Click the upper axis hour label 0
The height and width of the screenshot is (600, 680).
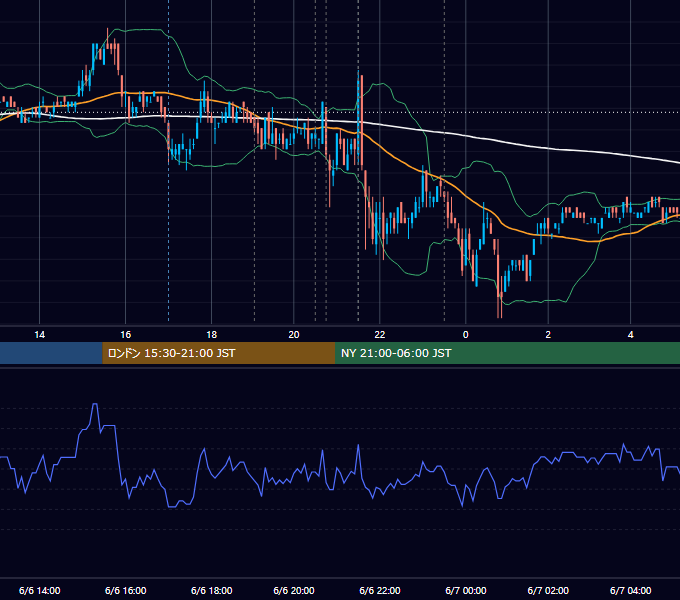465,335
